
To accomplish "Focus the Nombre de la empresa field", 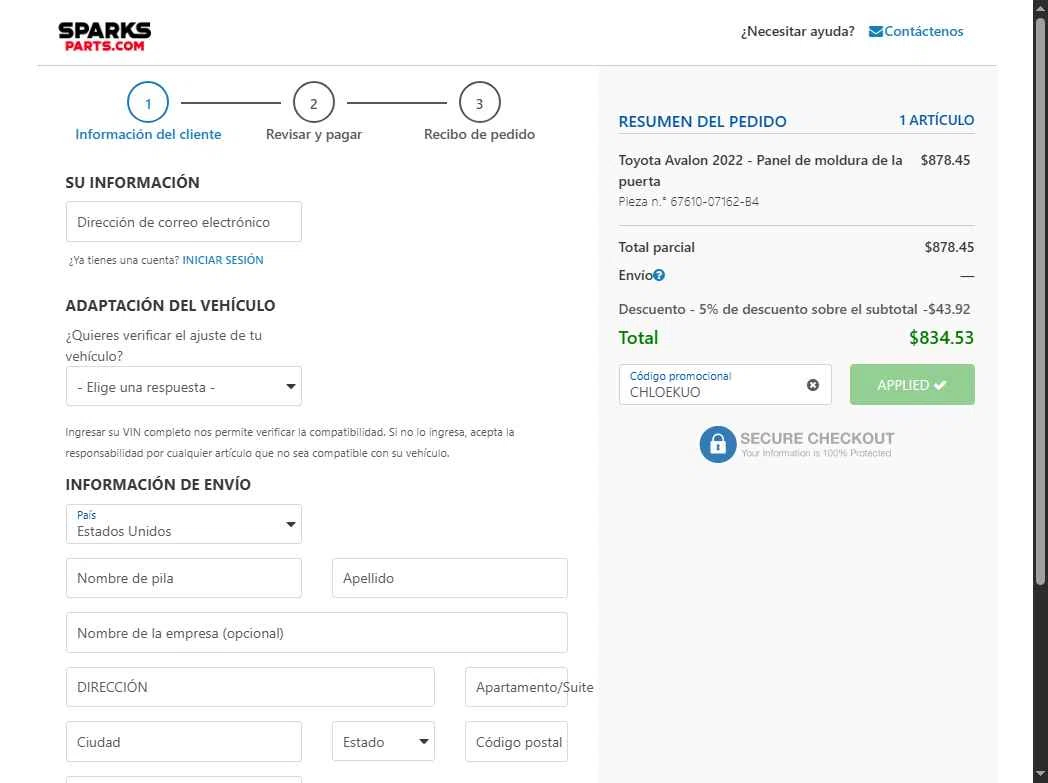I will click(317, 633).
